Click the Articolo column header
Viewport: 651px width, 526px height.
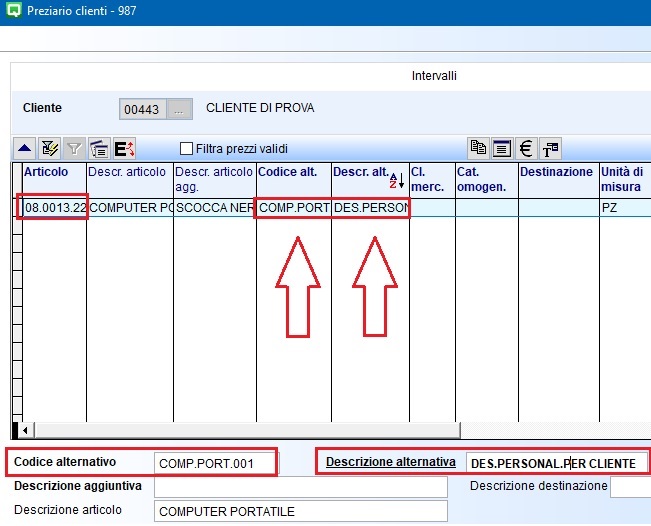(44, 173)
